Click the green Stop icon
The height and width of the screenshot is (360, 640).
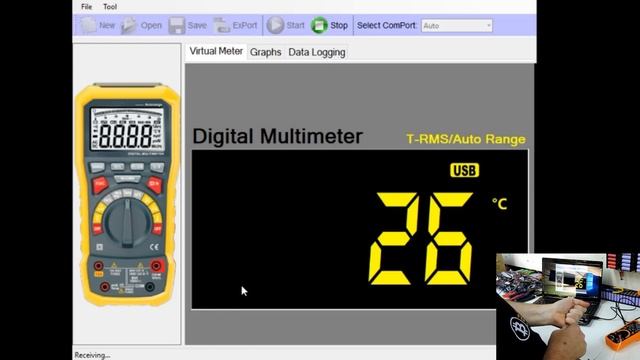319,25
